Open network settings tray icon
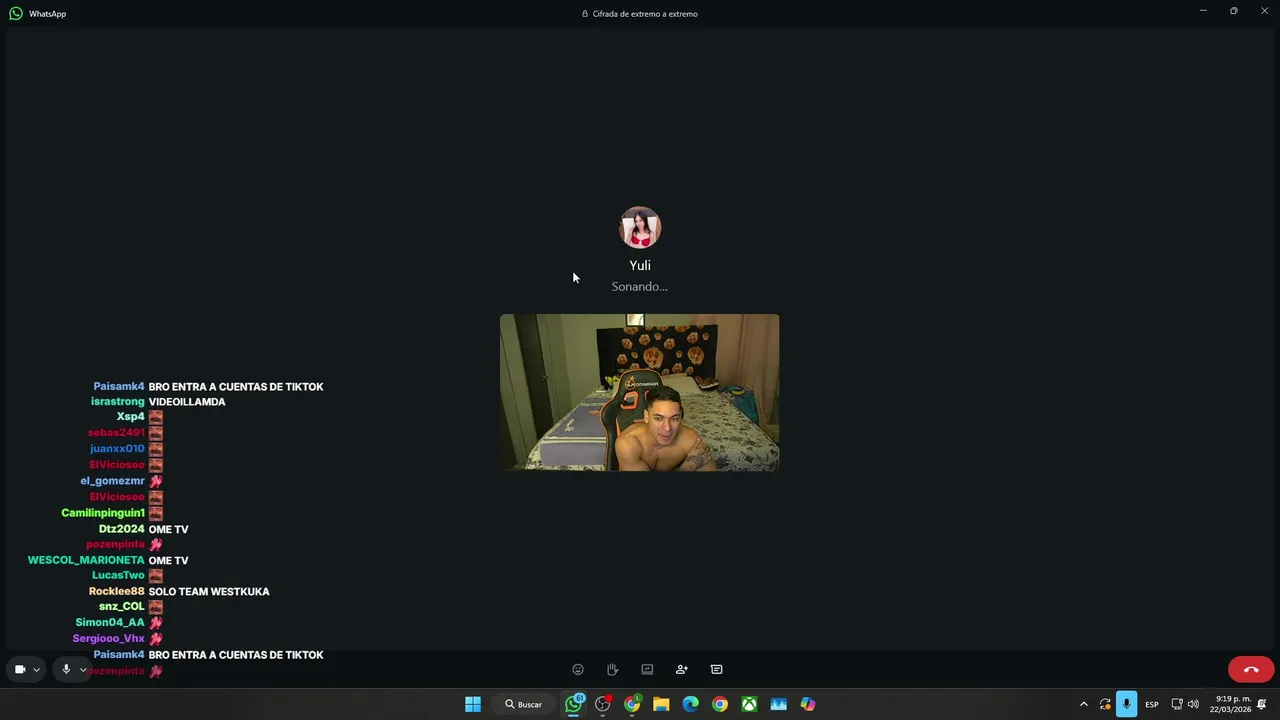 pos(1177,704)
